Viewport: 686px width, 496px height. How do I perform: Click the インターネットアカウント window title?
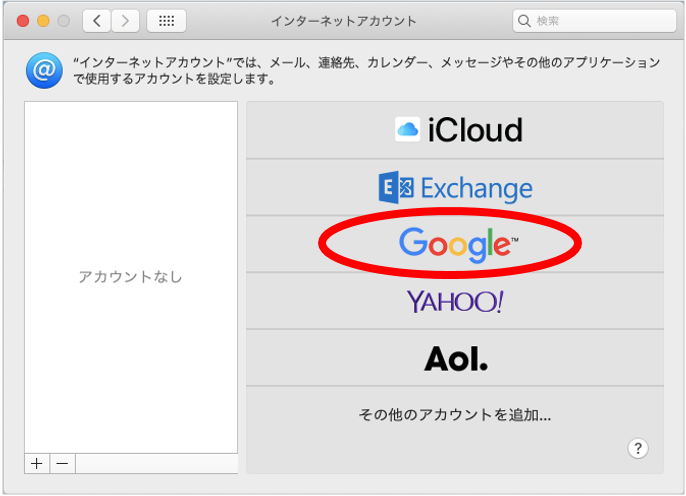click(344, 21)
